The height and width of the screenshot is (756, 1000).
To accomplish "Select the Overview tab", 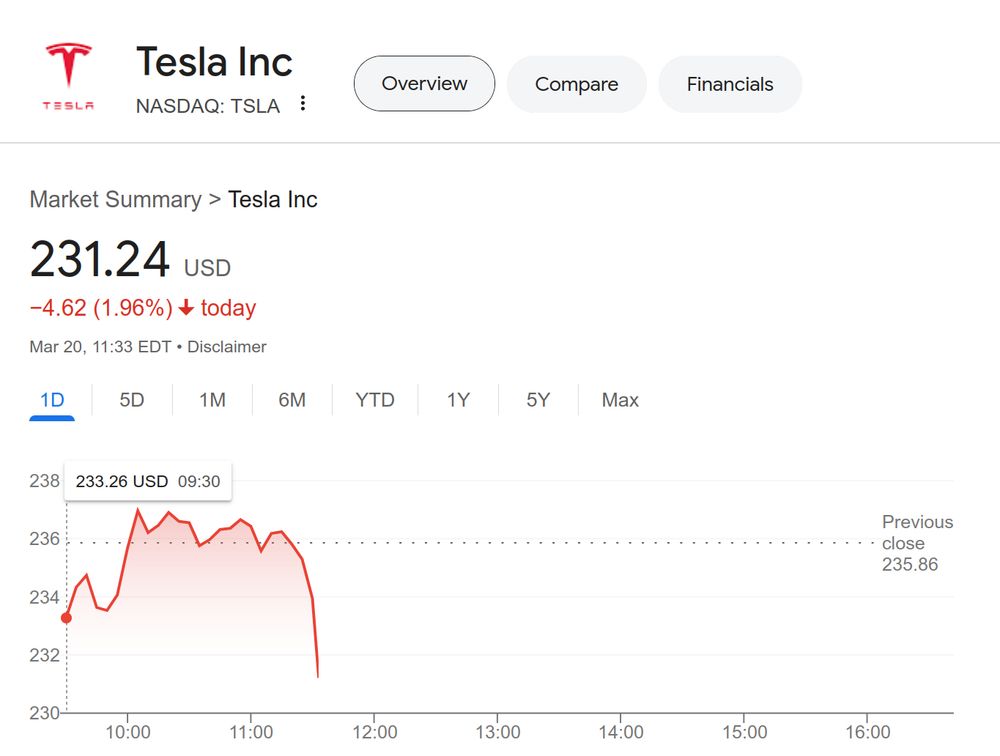I will 423,84.
